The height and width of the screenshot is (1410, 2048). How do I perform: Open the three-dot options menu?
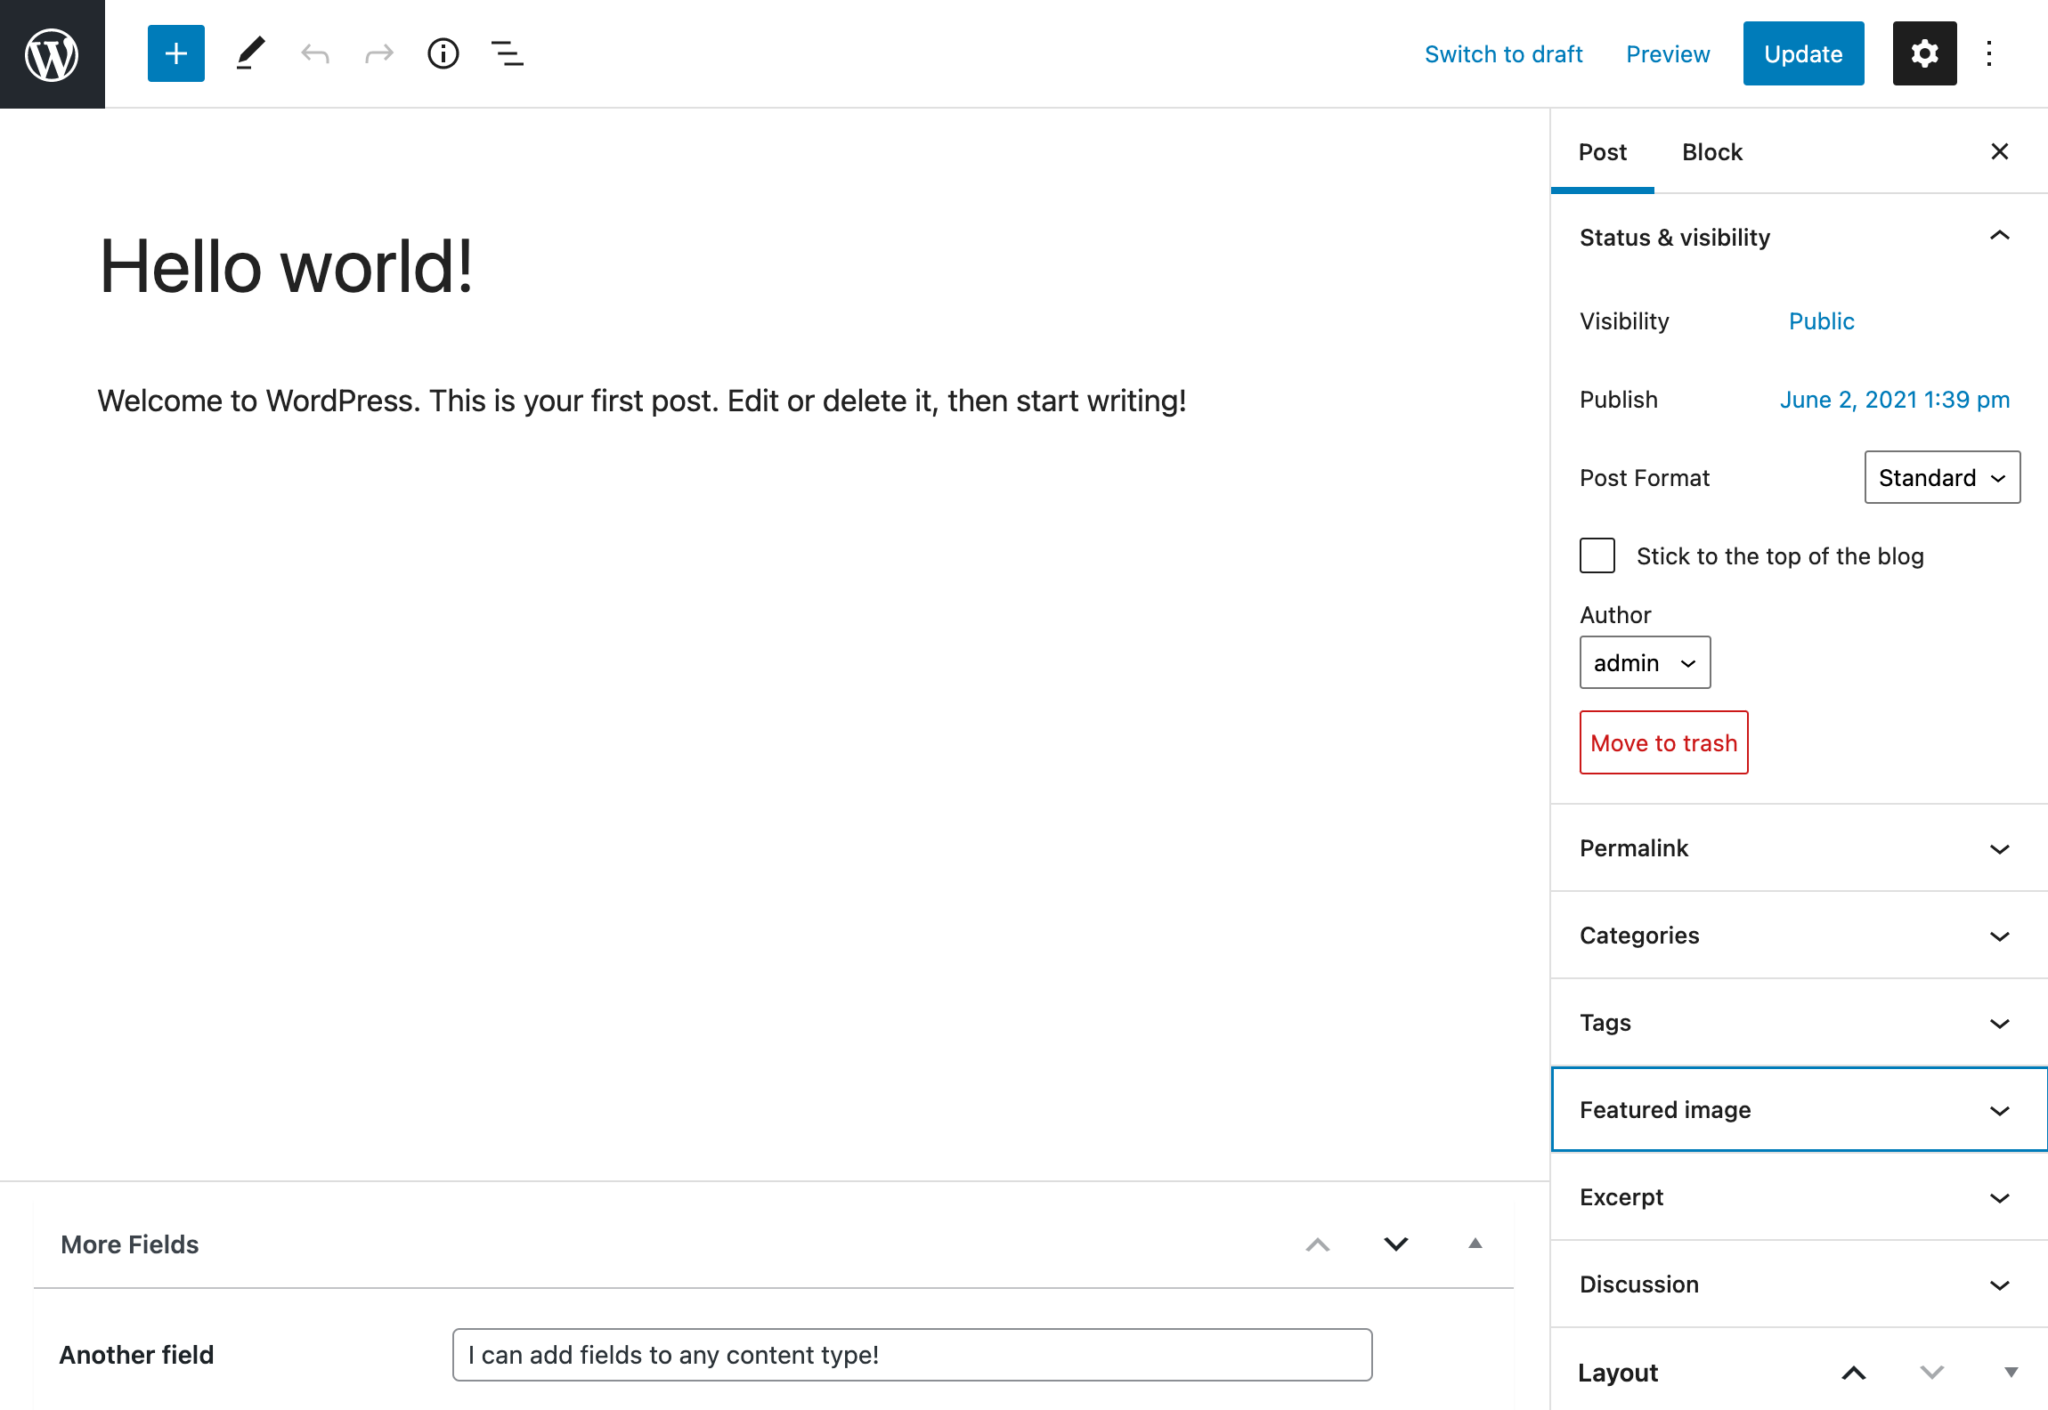[1990, 53]
